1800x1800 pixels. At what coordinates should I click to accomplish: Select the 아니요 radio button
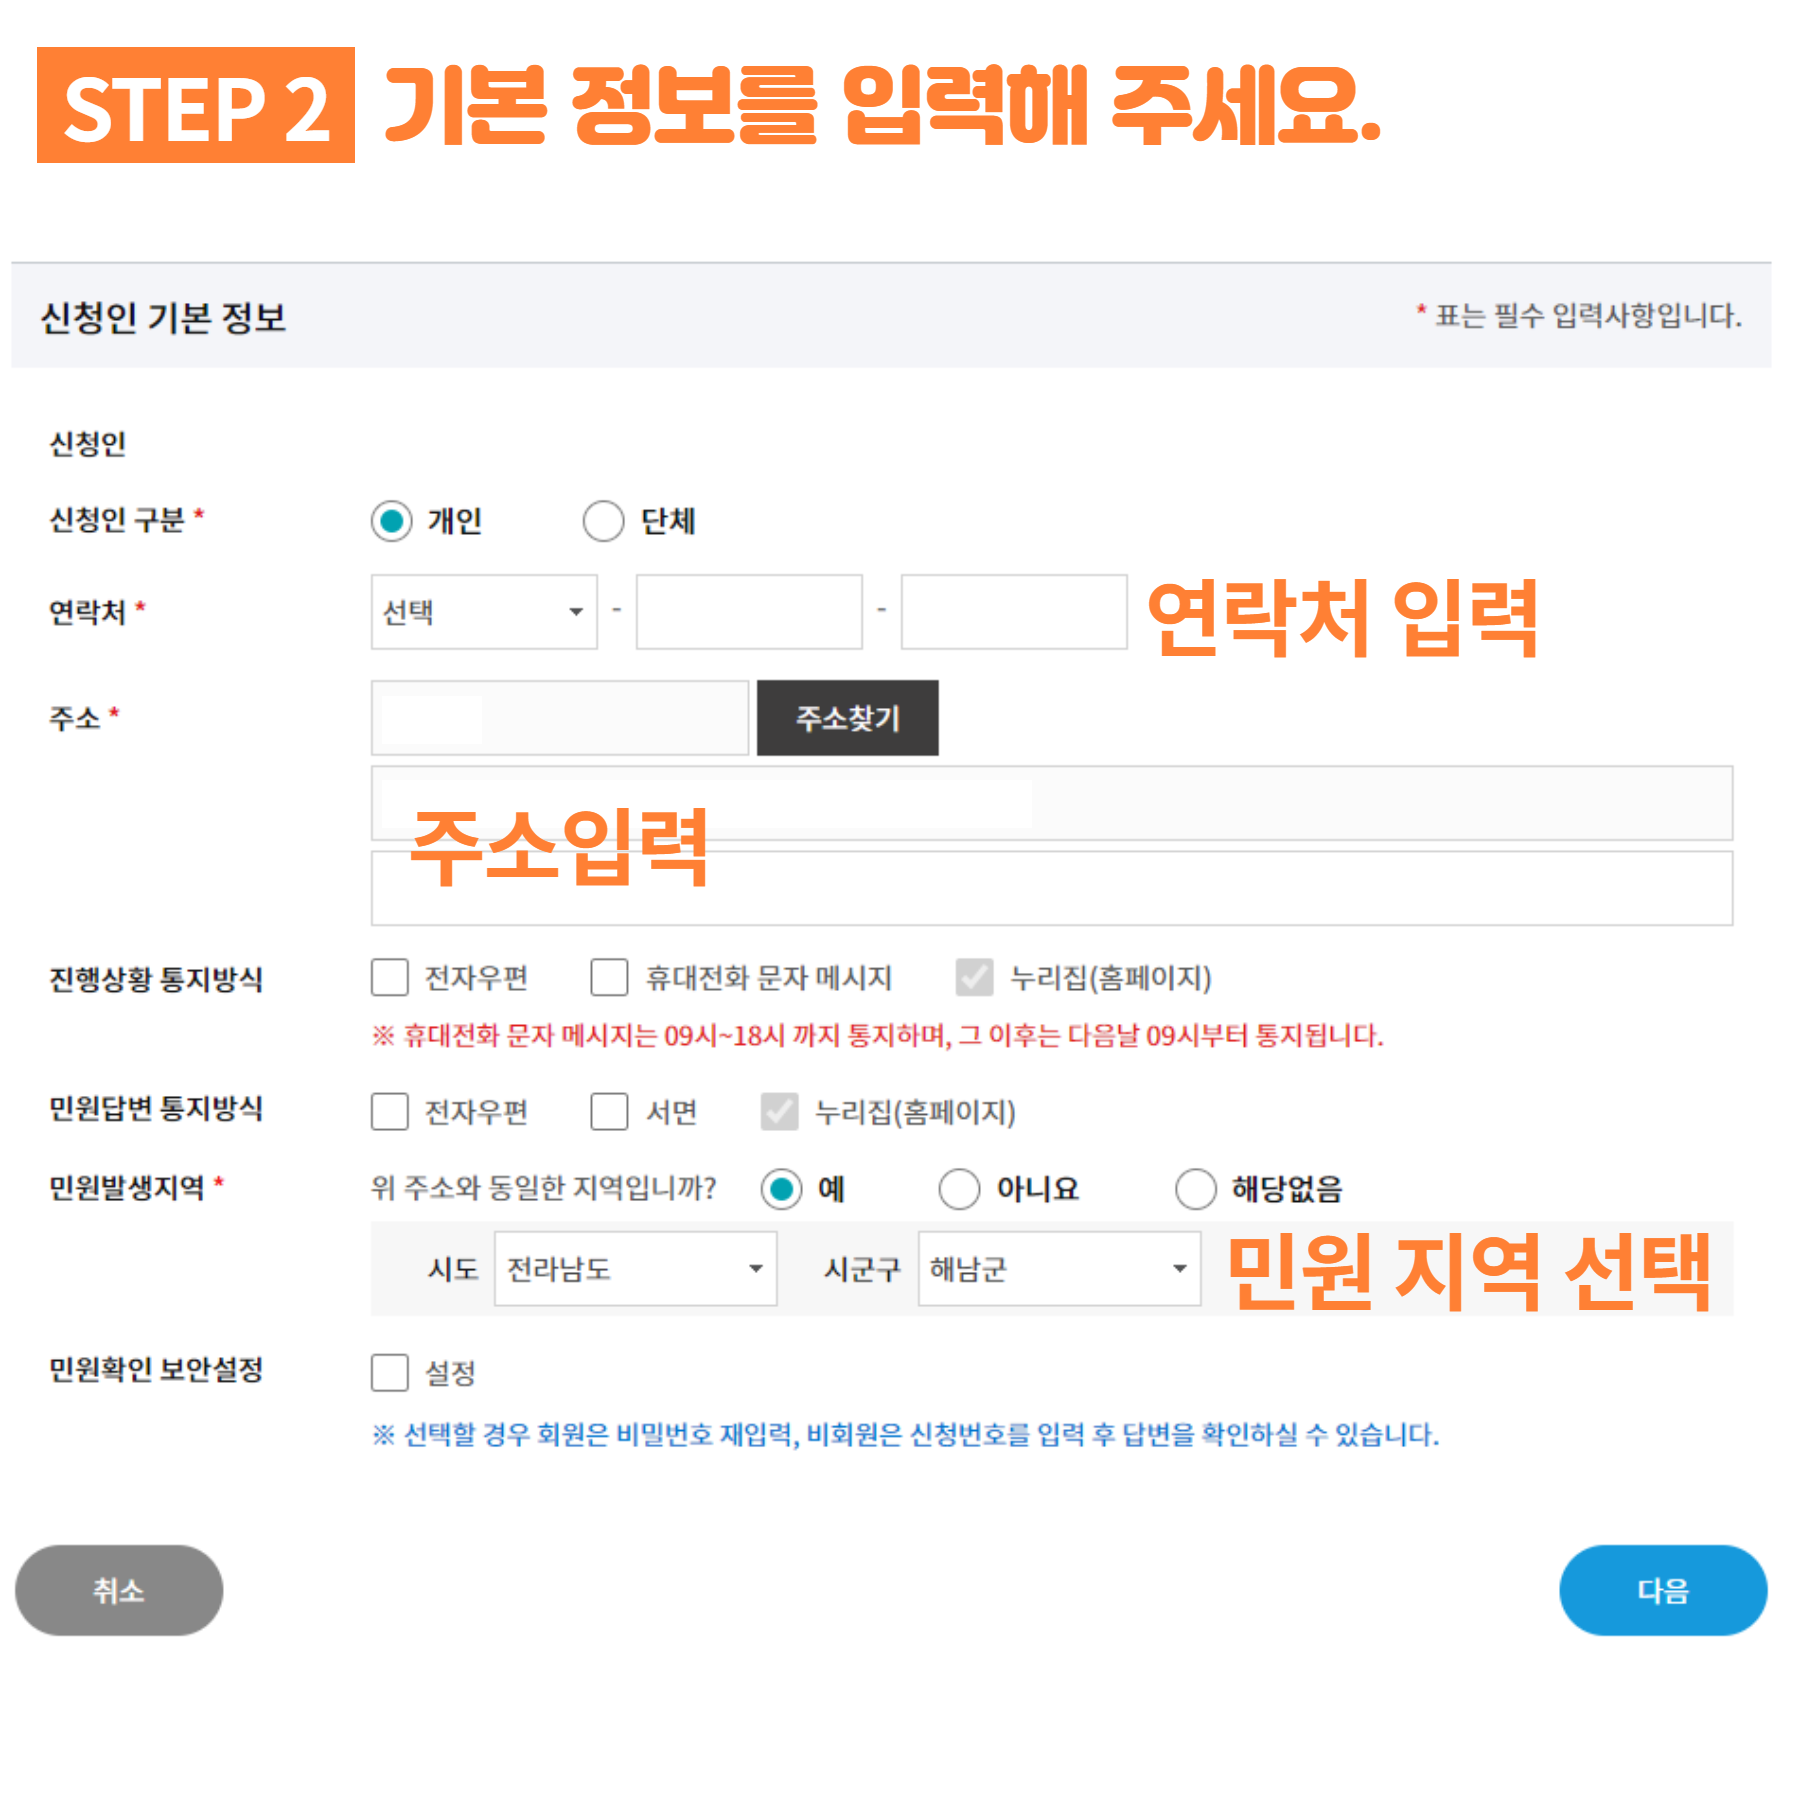959,1189
